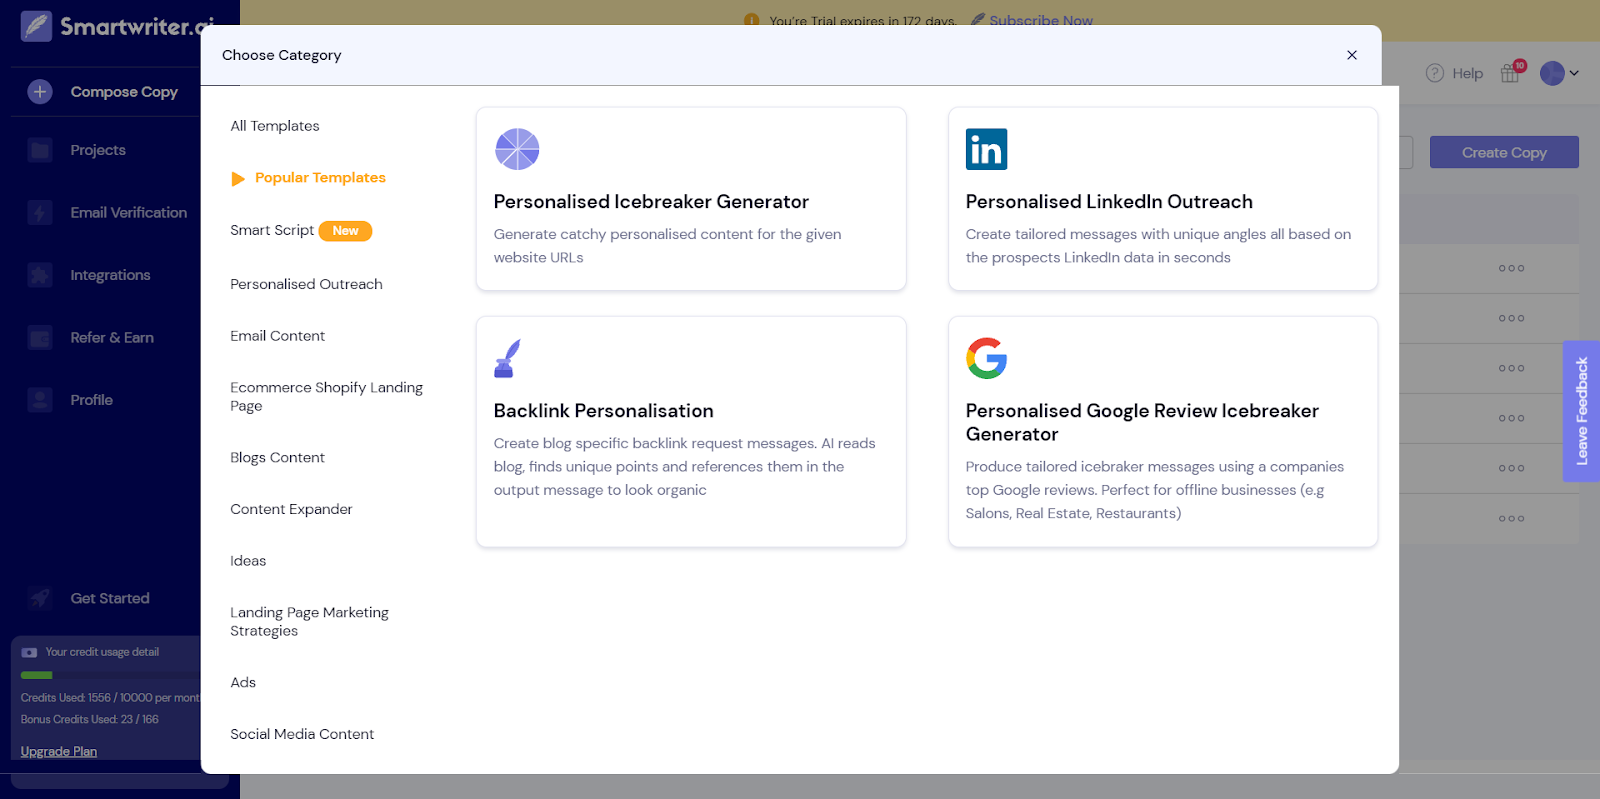
Task: Click the Create Copy button
Action: (x=1504, y=152)
